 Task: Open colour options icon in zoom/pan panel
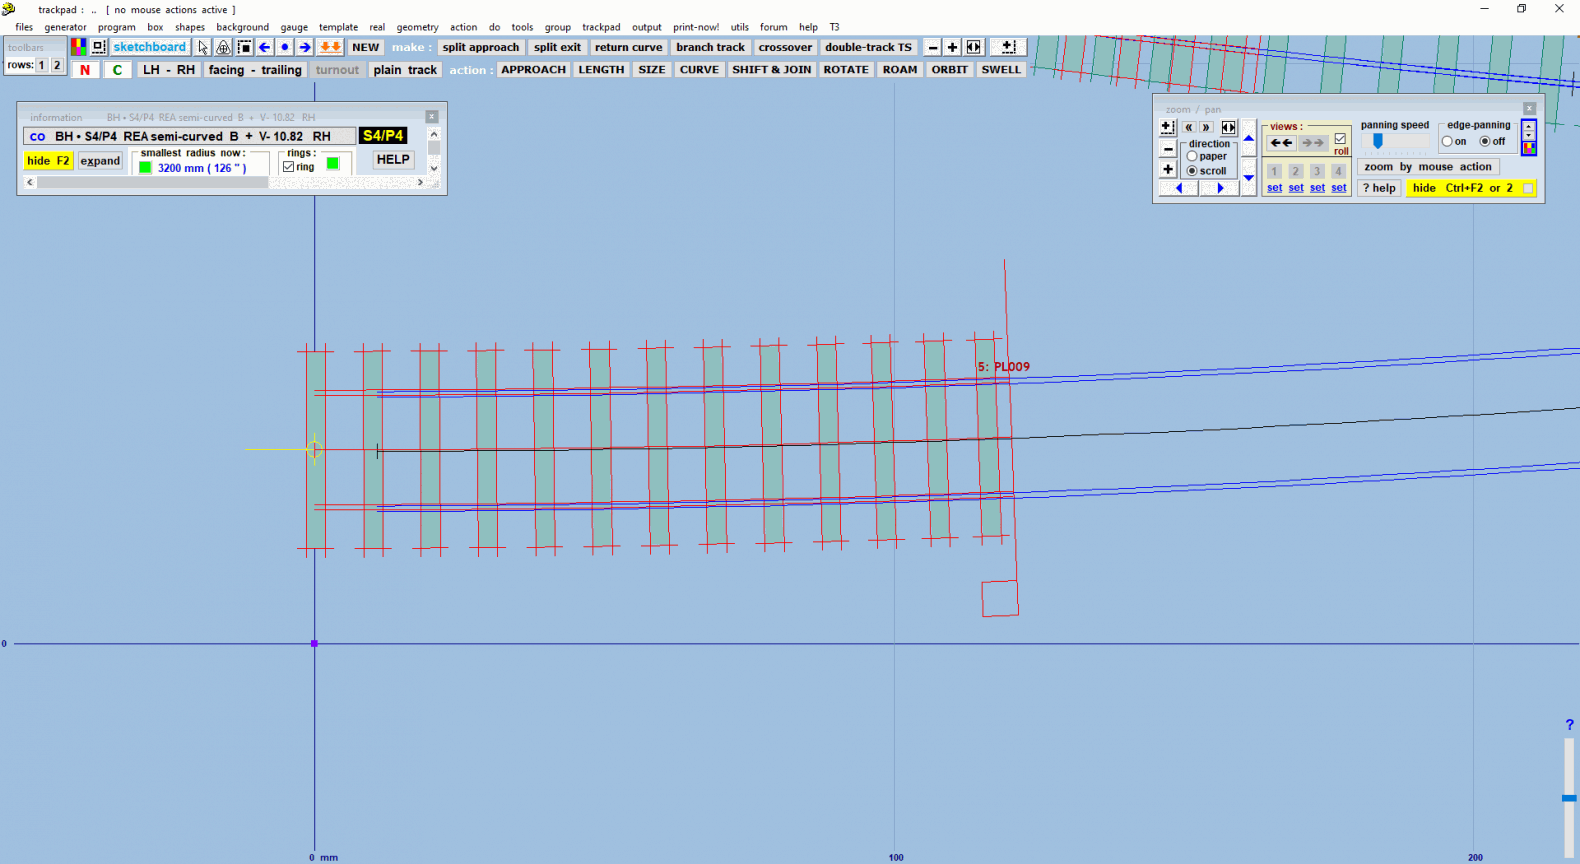1529,148
